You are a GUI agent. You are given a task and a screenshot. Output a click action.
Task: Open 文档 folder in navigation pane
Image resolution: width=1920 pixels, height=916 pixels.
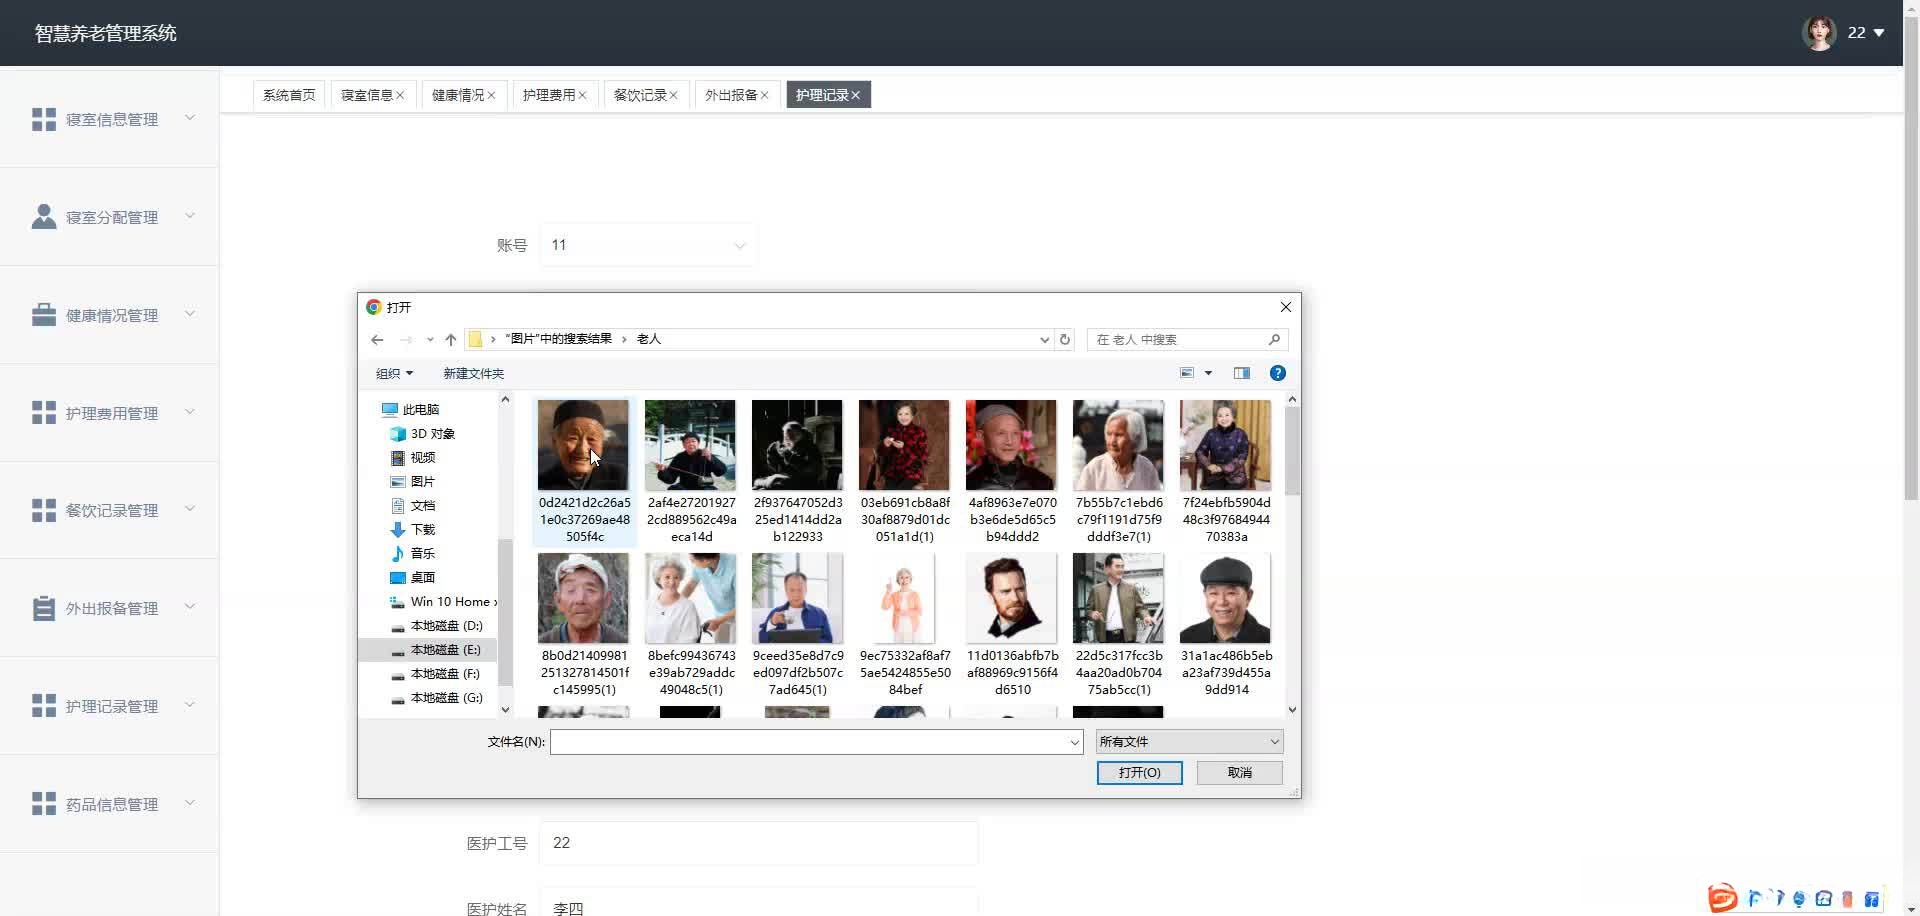pos(422,506)
